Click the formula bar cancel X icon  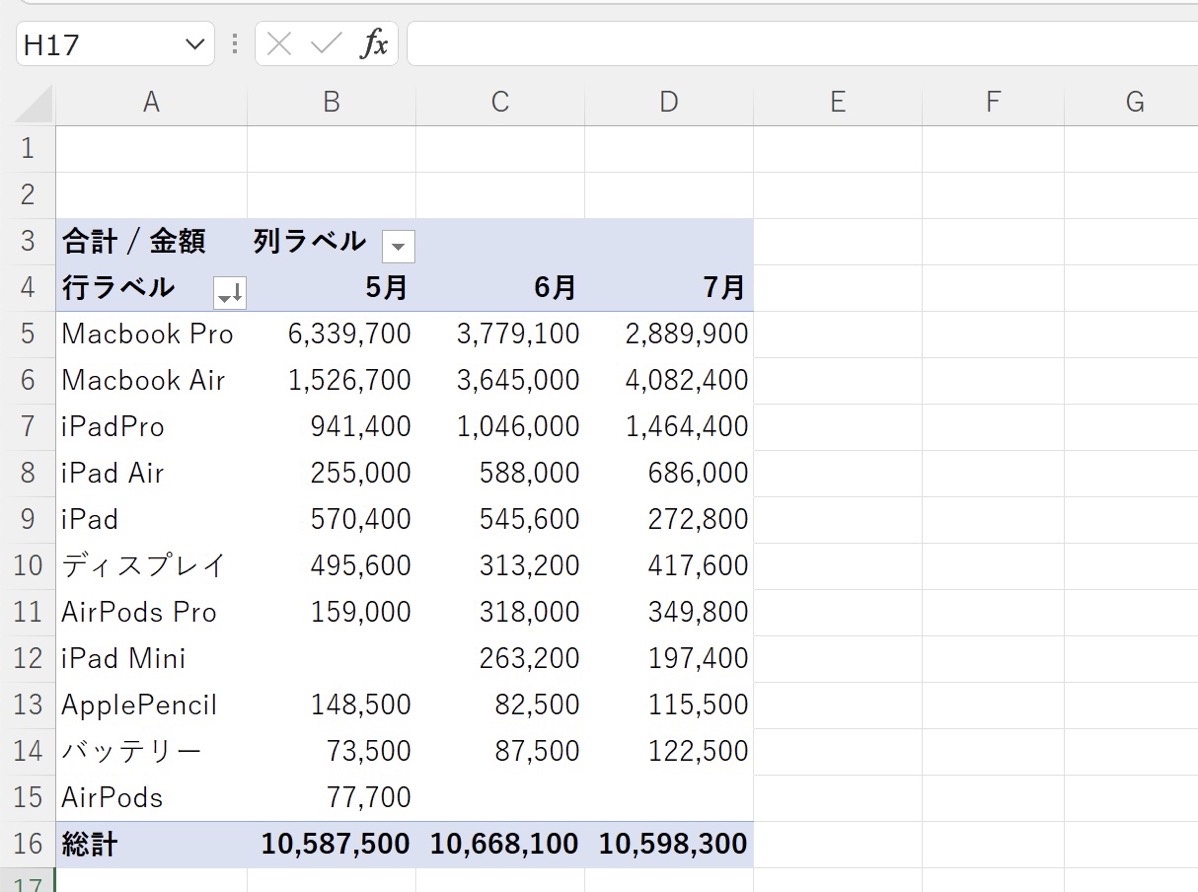(279, 44)
